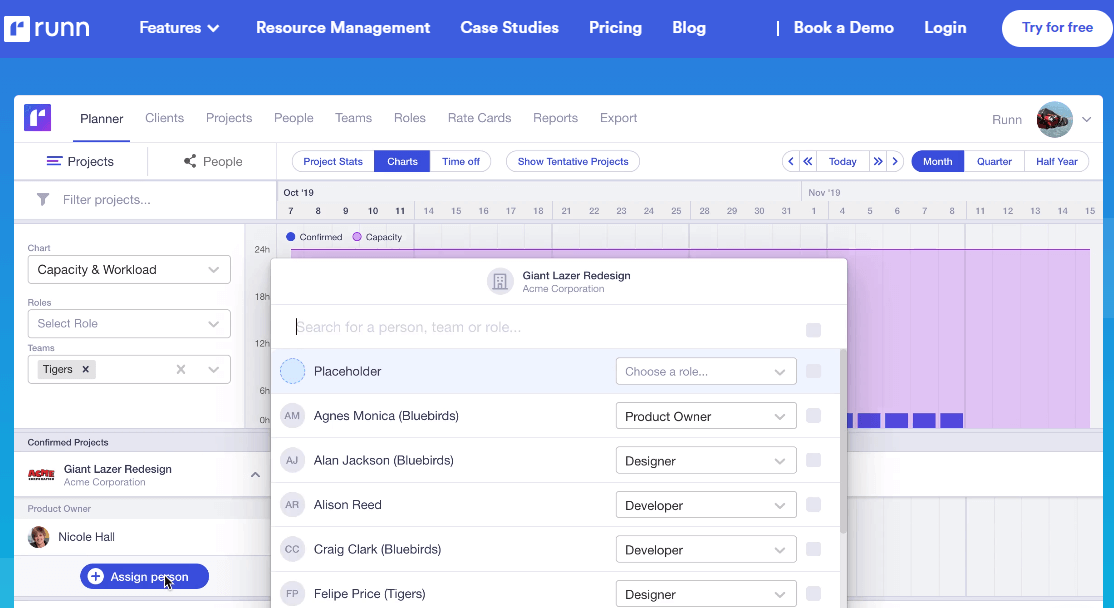Viewport: 1114px width, 608px height.
Task: Click the Show Tentative Projects button
Action: [x=572, y=161]
